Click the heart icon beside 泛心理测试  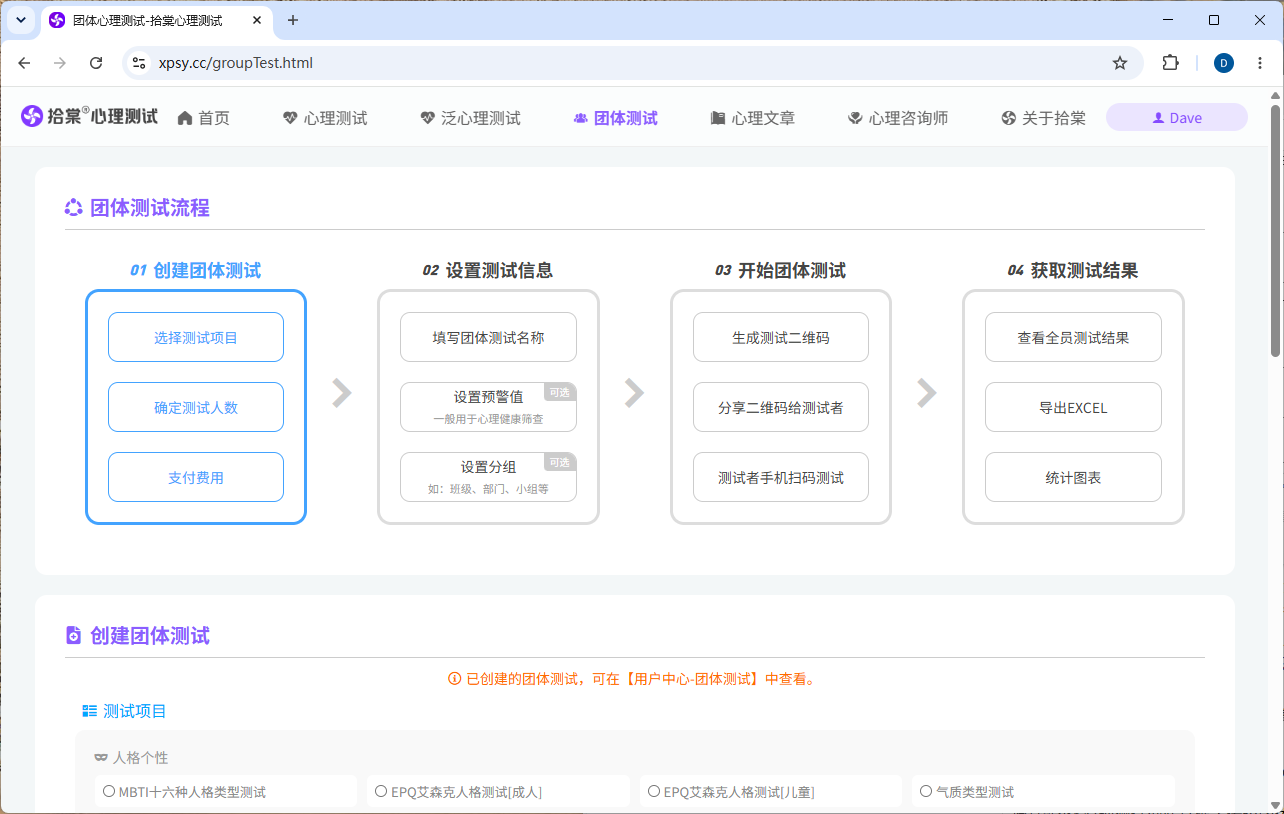427,118
